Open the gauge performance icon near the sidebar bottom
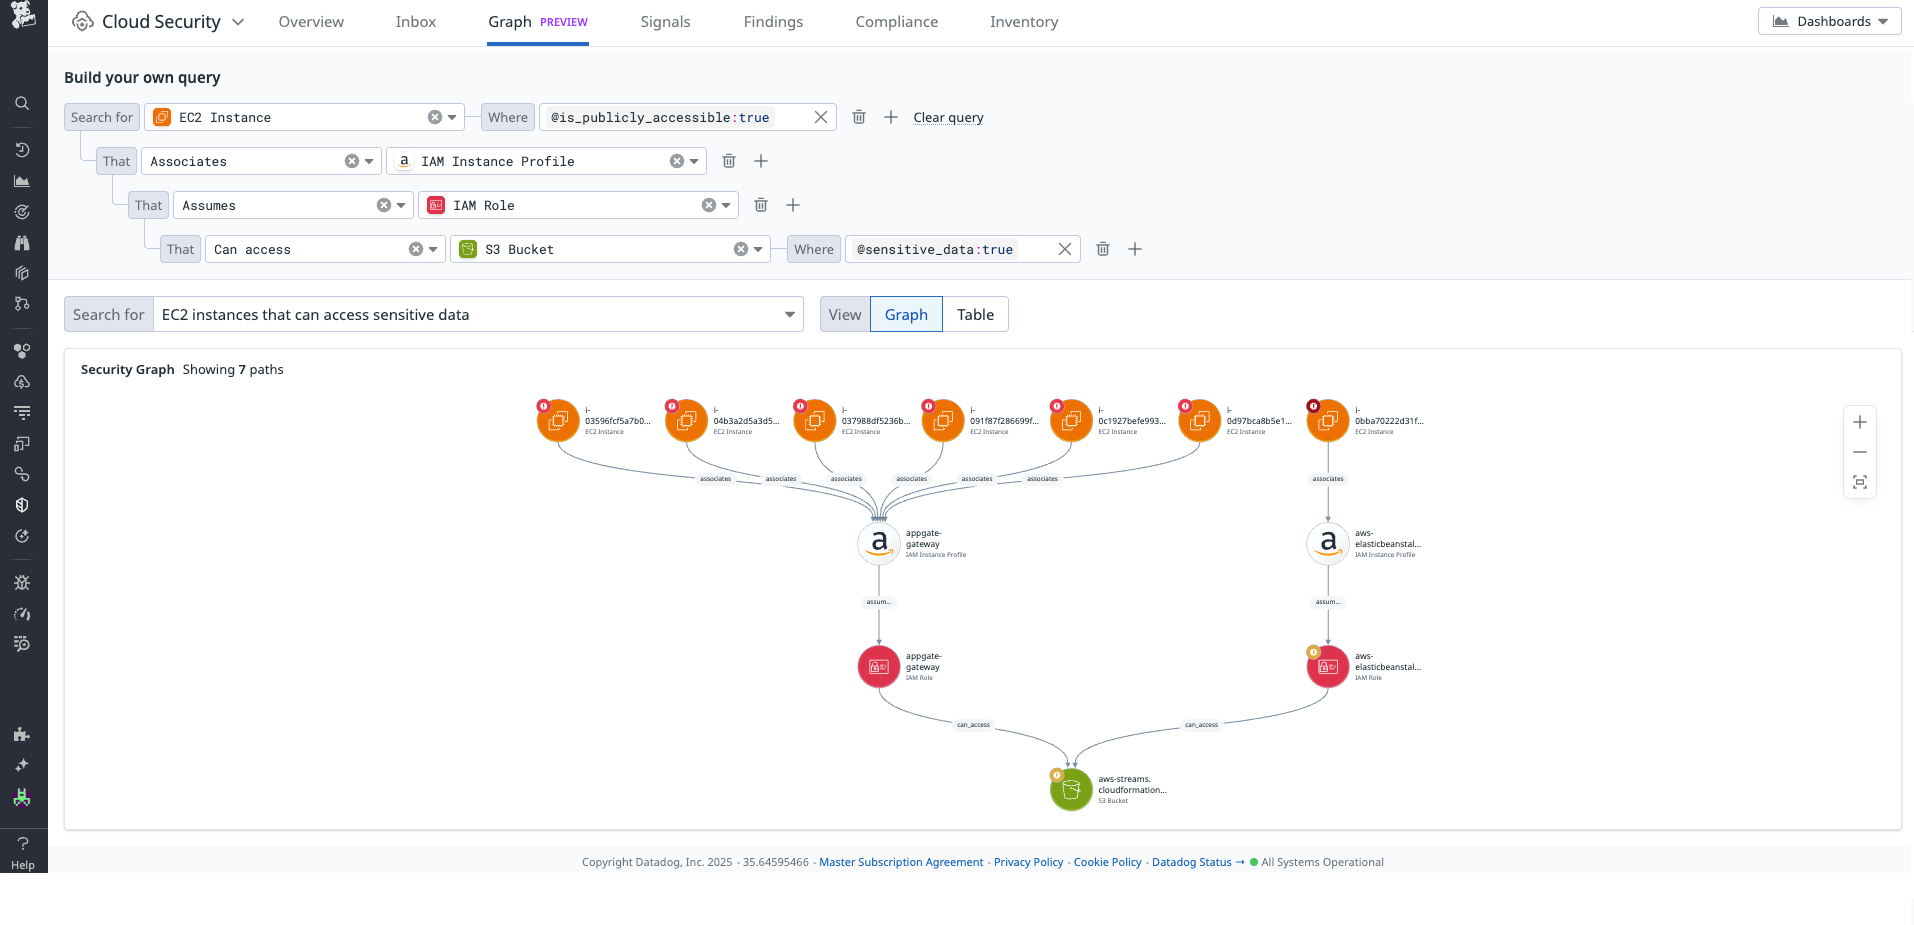The width and height of the screenshot is (1914, 925). [x=22, y=614]
